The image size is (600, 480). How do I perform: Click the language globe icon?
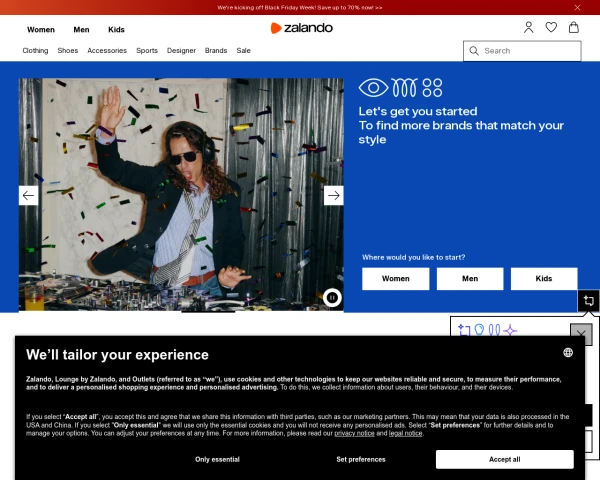coord(568,353)
